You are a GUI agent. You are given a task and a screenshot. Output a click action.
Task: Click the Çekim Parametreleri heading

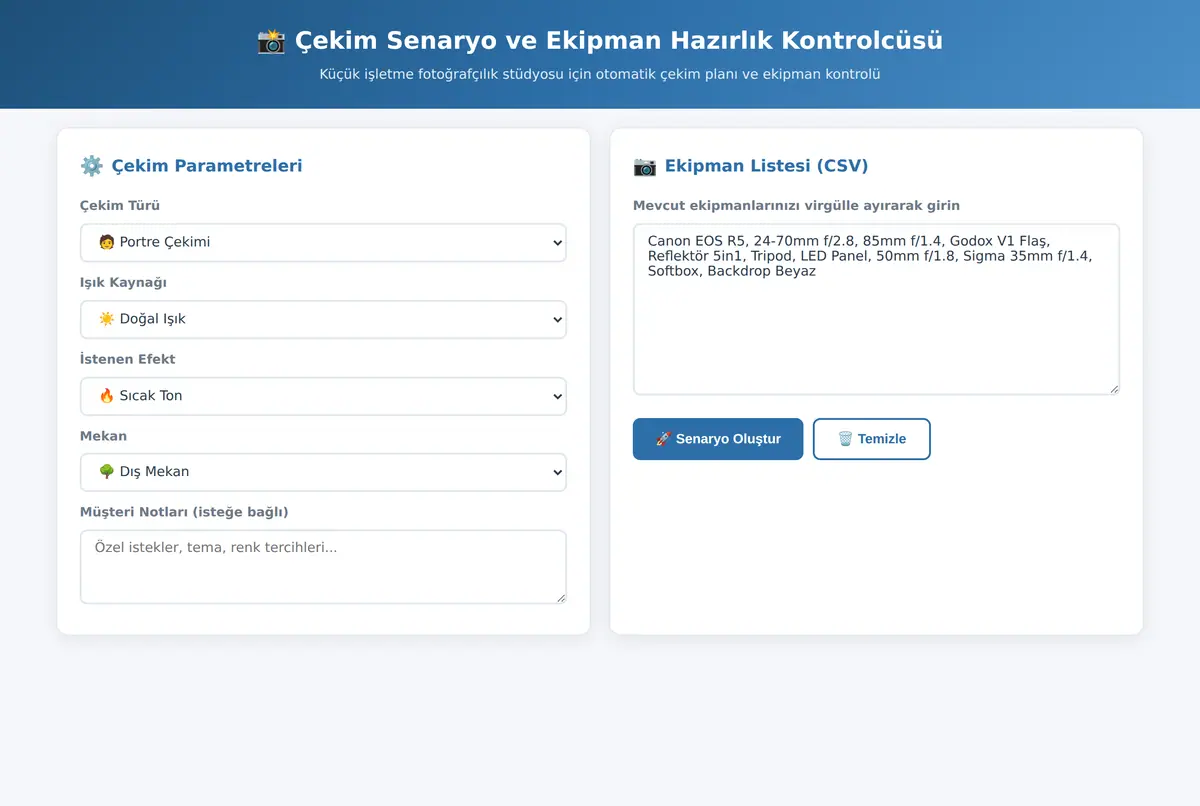click(207, 166)
